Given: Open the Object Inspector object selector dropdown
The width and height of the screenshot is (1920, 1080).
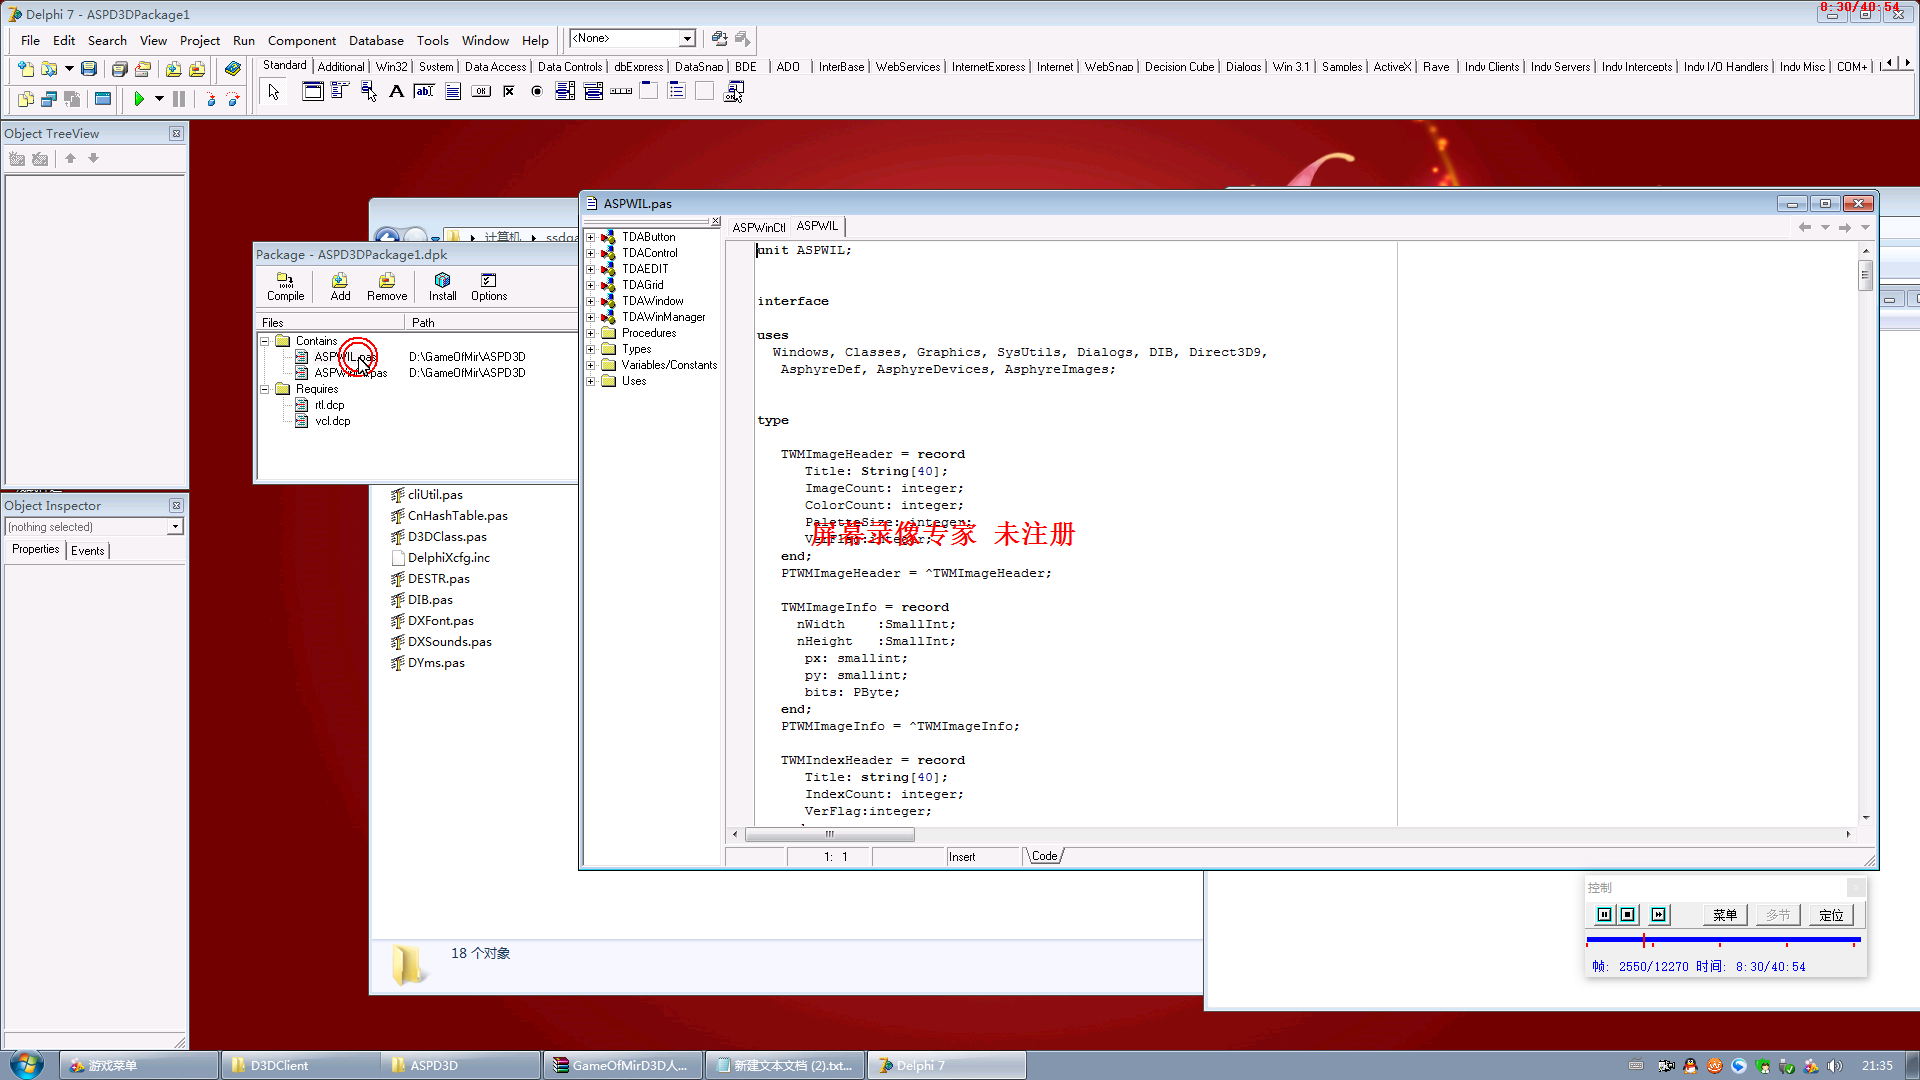Looking at the screenshot, I should (x=175, y=527).
